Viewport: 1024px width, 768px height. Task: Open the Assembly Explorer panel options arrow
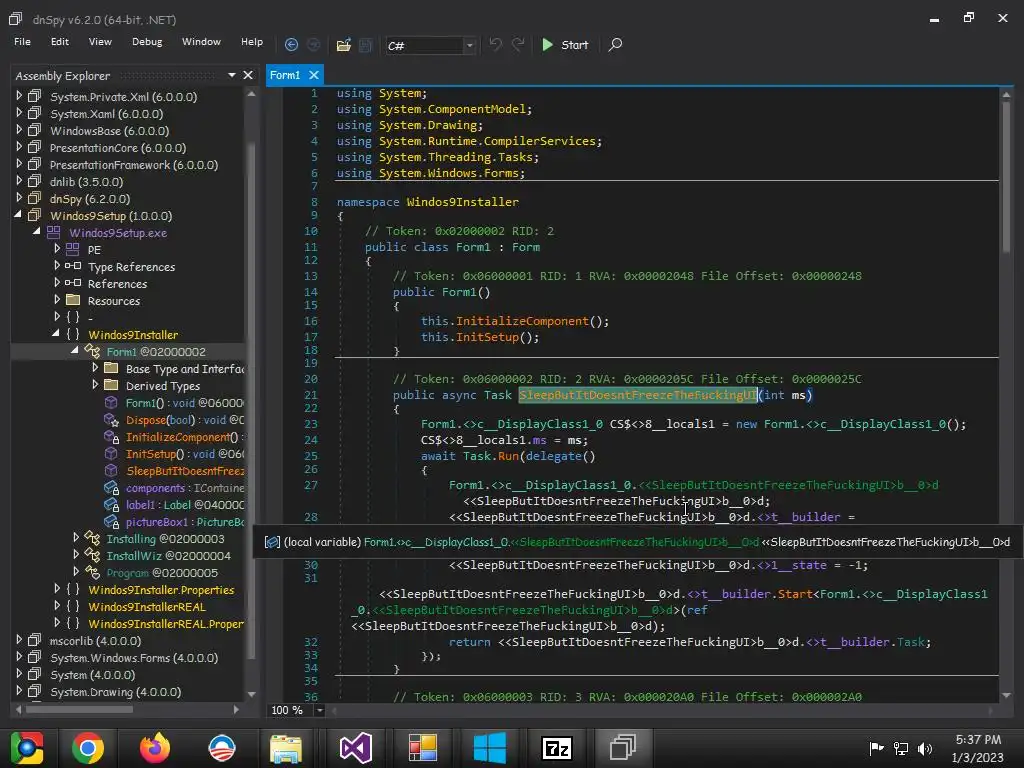coord(232,75)
